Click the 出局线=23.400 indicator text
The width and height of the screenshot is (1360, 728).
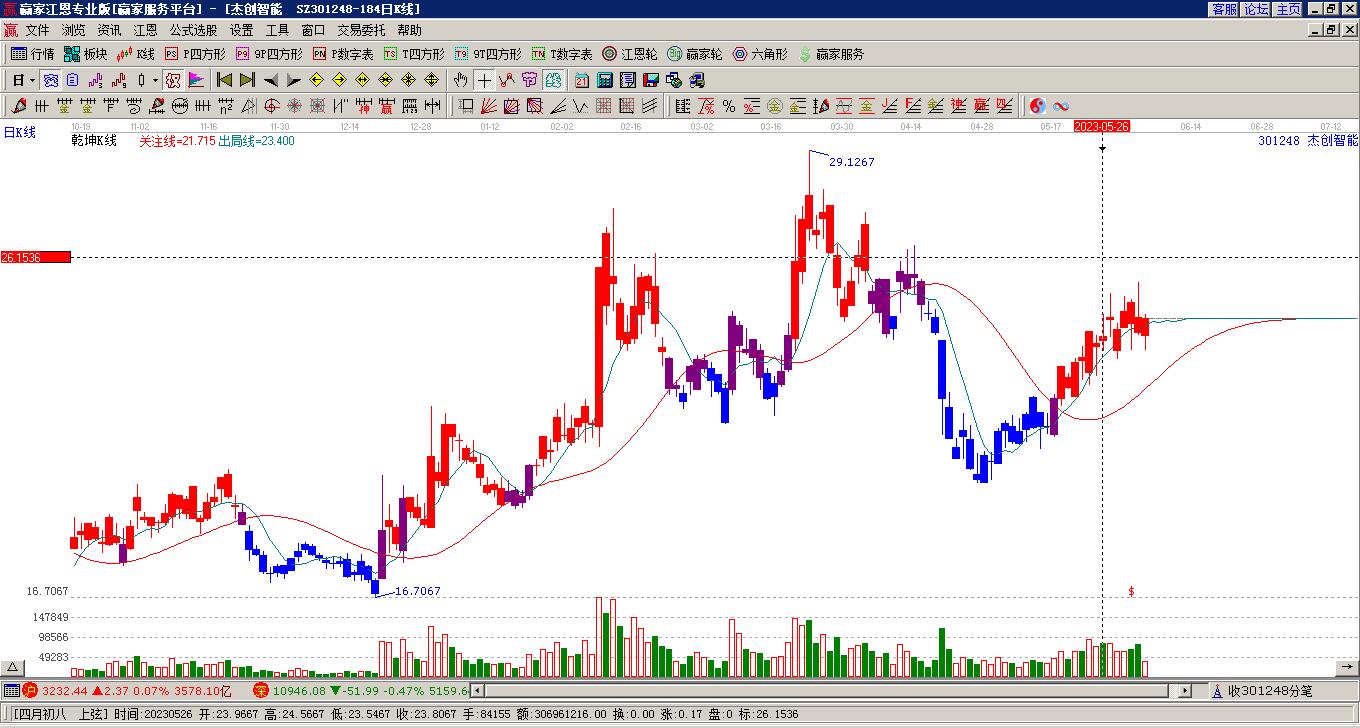[x=256, y=141]
